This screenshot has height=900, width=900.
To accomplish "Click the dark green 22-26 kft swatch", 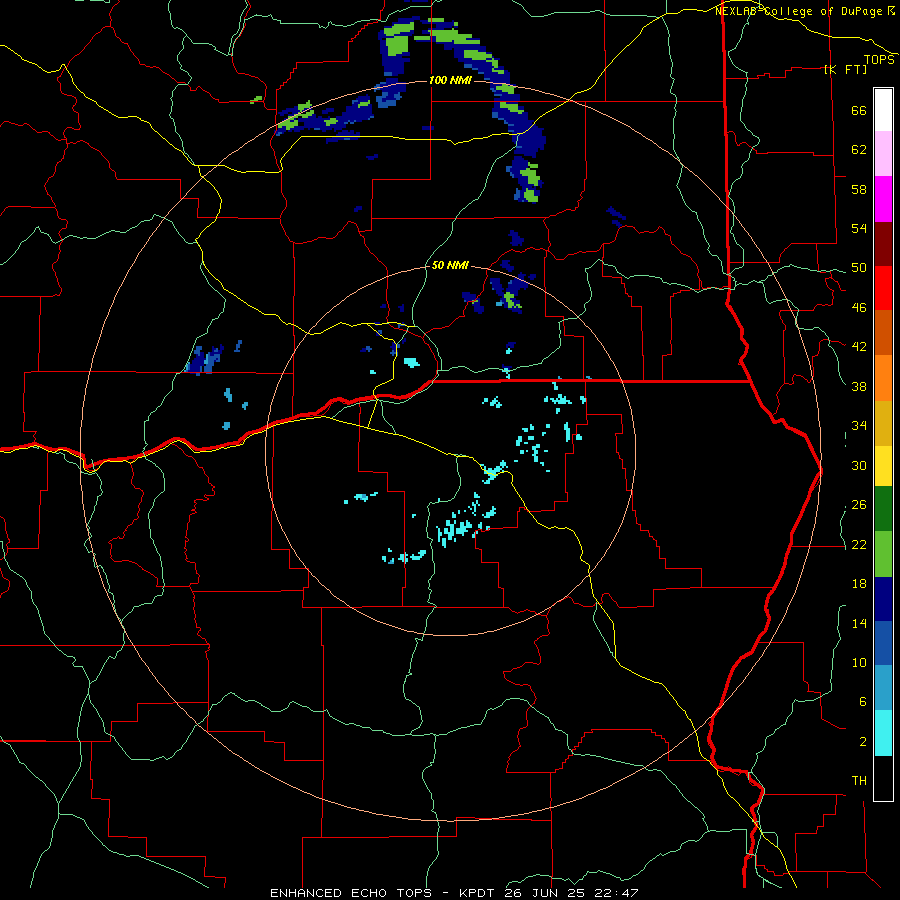I will [883, 509].
